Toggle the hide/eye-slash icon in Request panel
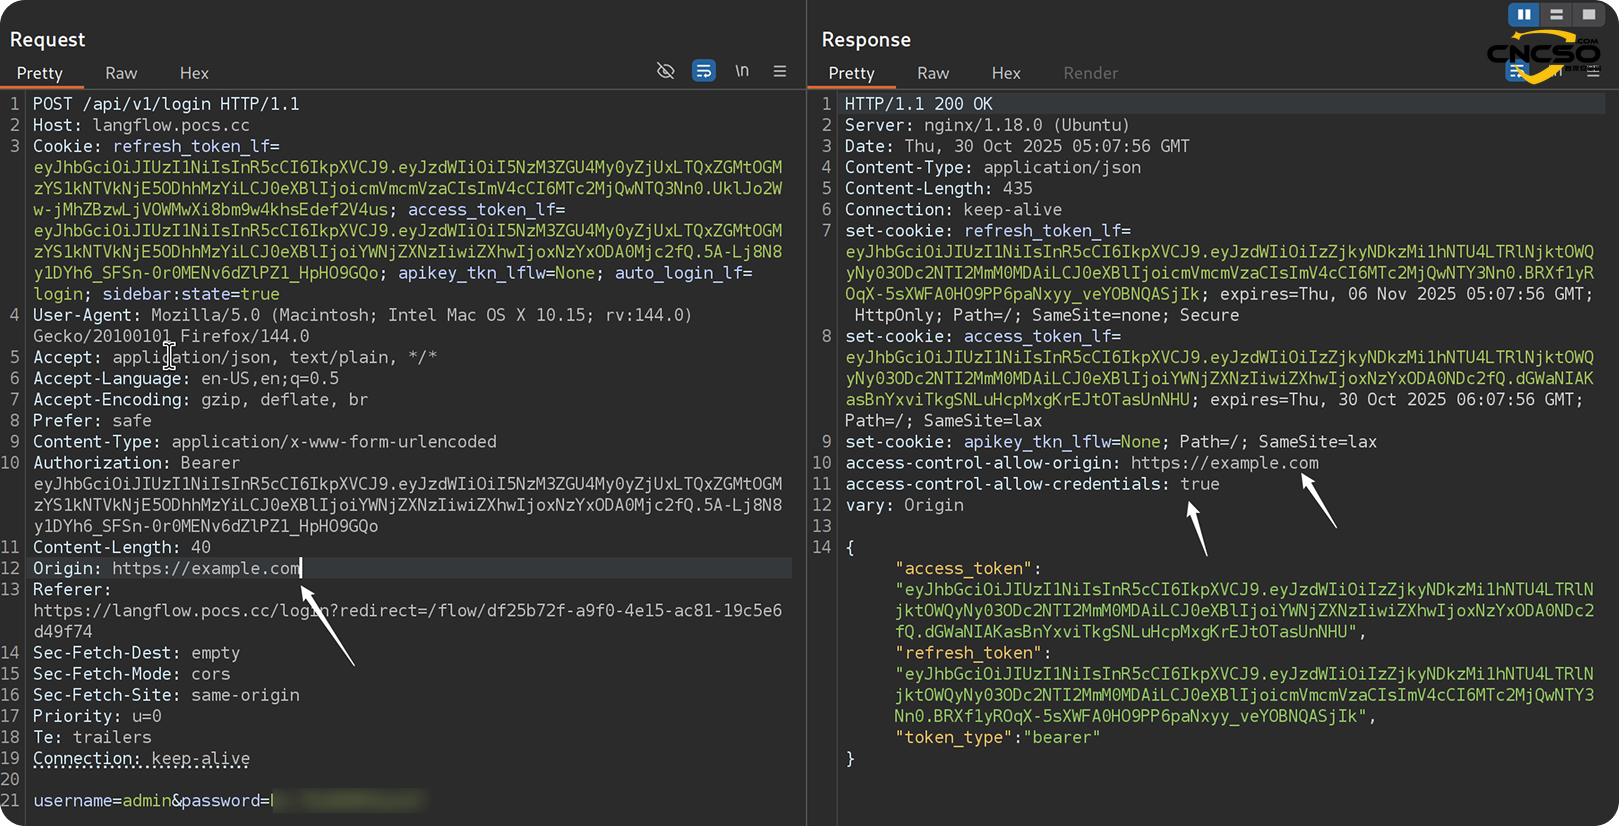This screenshot has height=826, width=1619. click(x=665, y=71)
